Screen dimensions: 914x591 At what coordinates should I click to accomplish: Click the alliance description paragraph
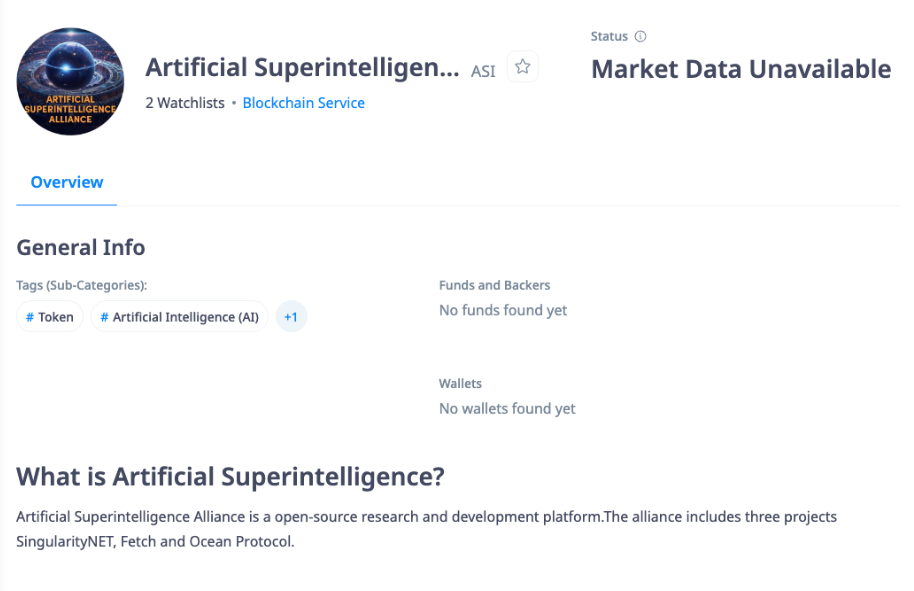coord(427,529)
